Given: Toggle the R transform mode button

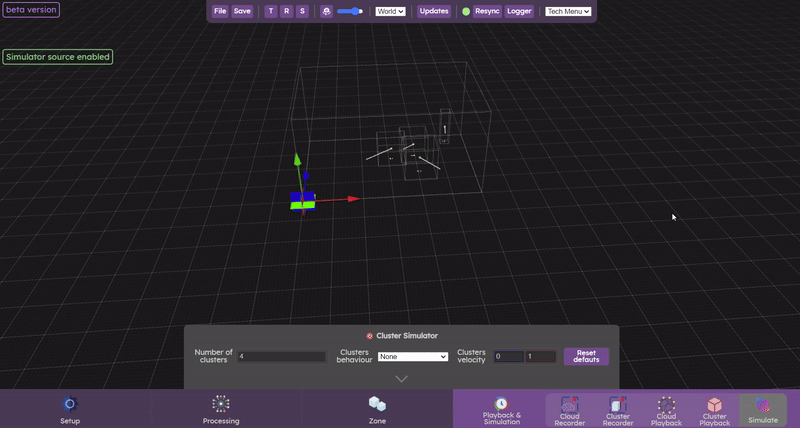Looking at the screenshot, I should pyautogui.click(x=286, y=11).
